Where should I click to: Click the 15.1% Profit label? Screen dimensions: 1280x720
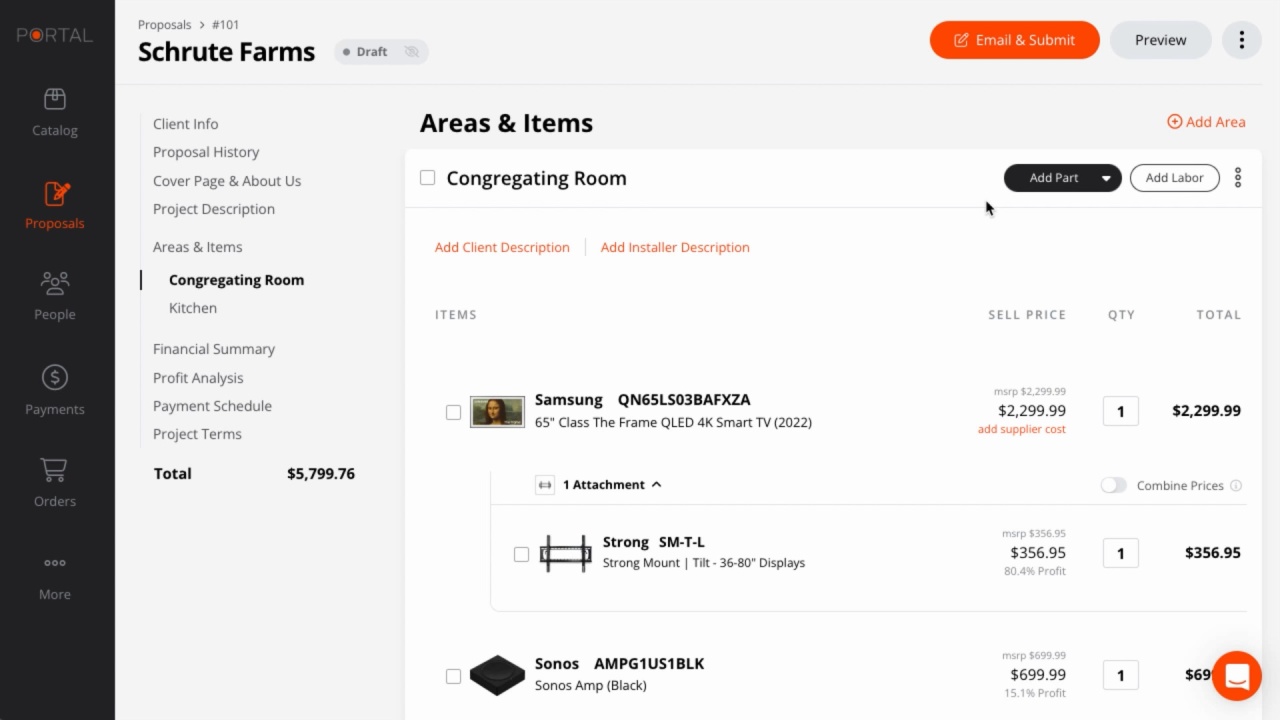[x=1035, y=693]
